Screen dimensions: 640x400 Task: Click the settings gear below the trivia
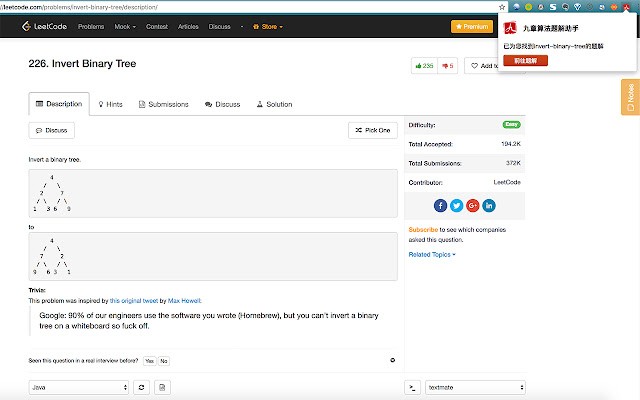392,360
